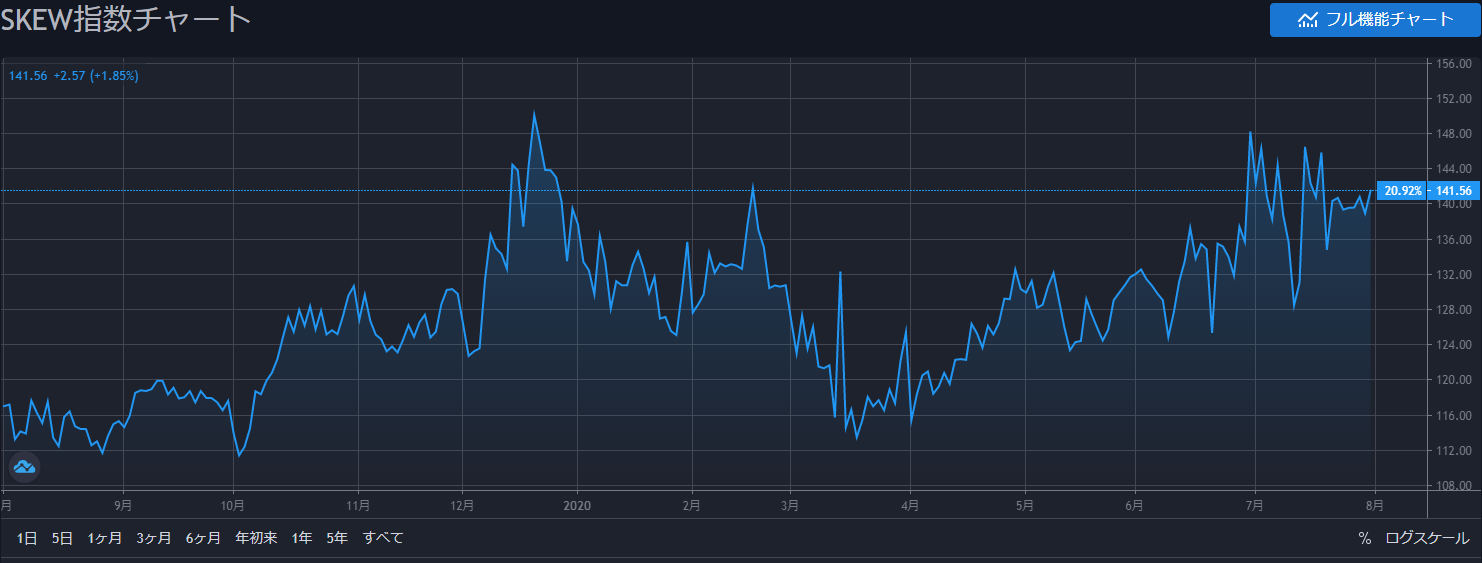Click the TradingView cloud logo icon
1482x563 pixels.
24,466
